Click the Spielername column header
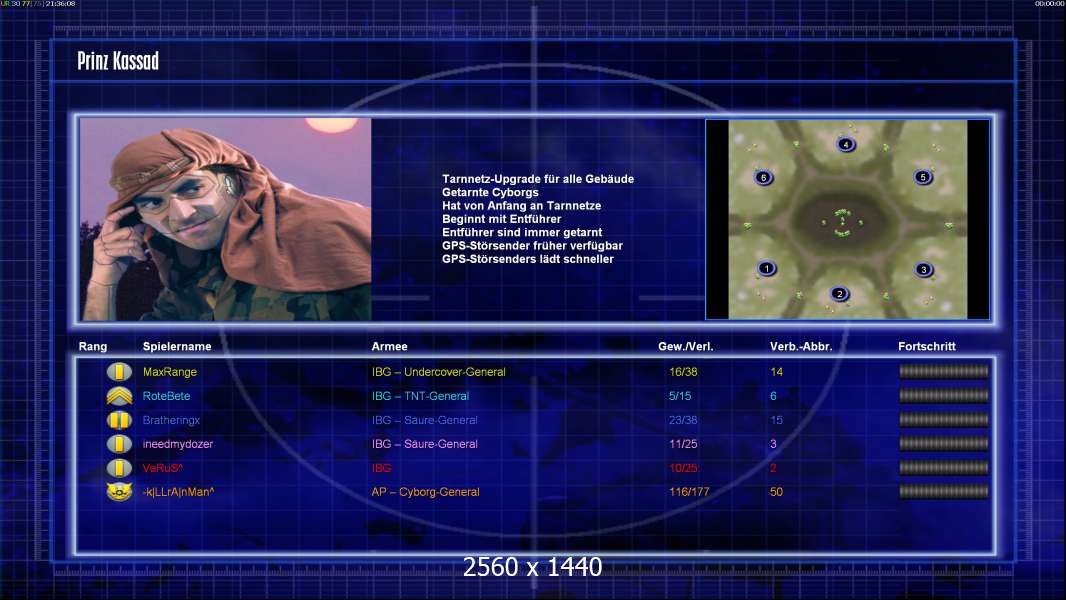 pos(177,347)
